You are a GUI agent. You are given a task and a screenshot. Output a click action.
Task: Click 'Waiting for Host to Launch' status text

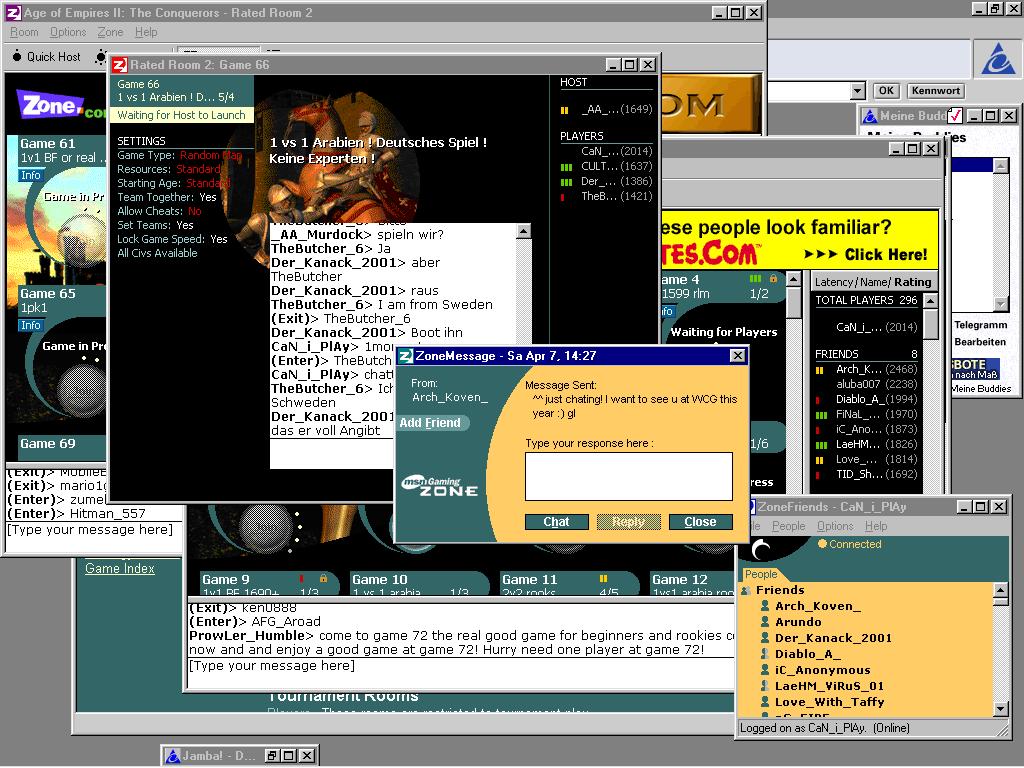182,115
